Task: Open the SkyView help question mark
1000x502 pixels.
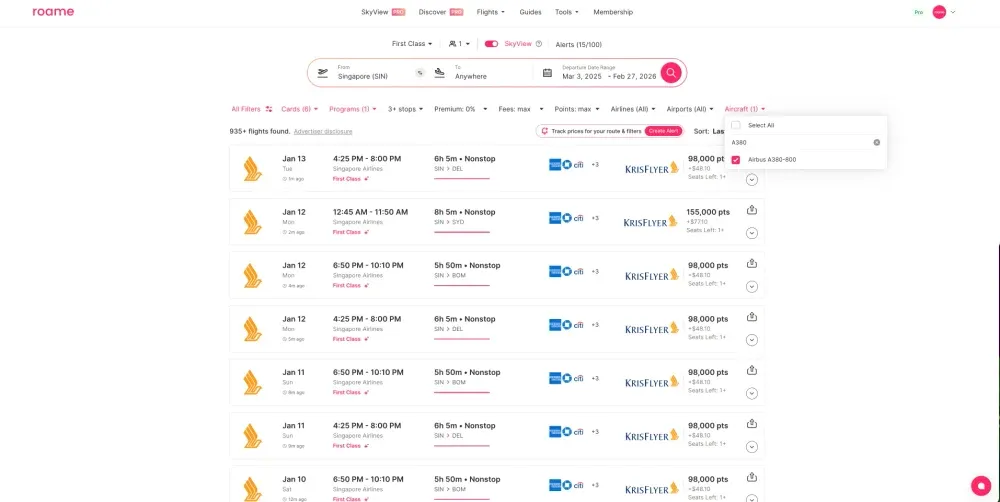Action: pos(539,44)
